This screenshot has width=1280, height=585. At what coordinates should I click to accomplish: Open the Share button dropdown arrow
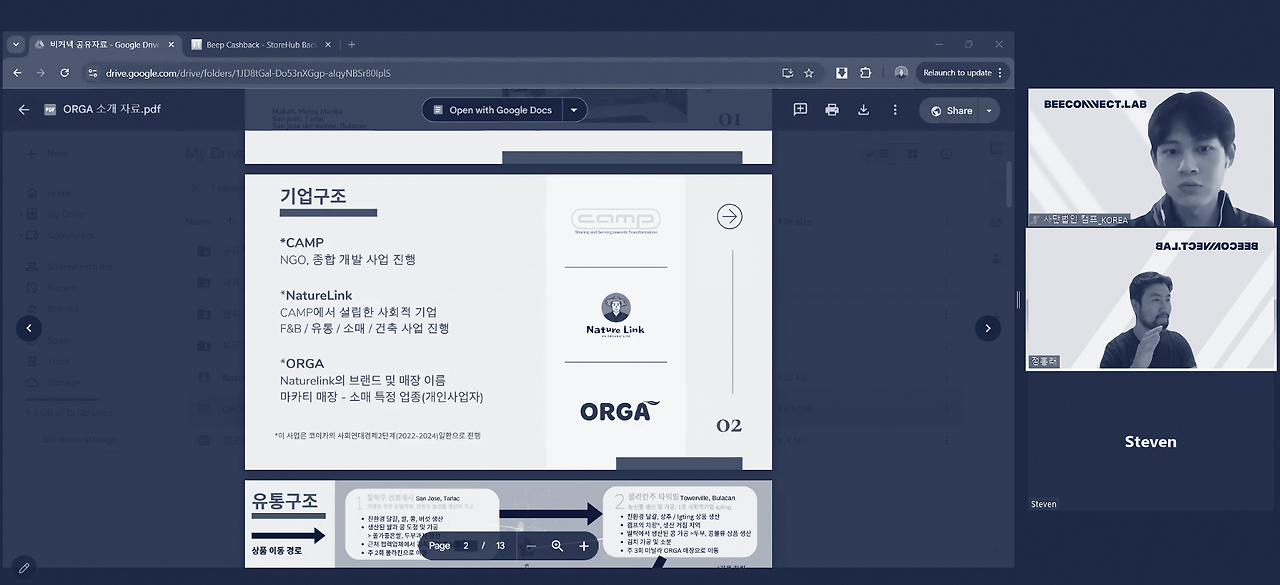(x=988, y=110)
